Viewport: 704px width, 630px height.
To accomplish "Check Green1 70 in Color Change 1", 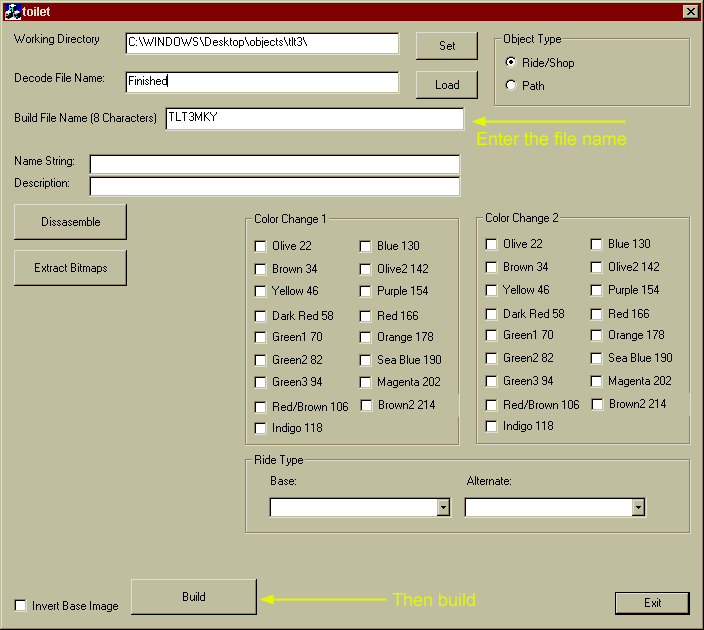I will (x=260, y=337).
